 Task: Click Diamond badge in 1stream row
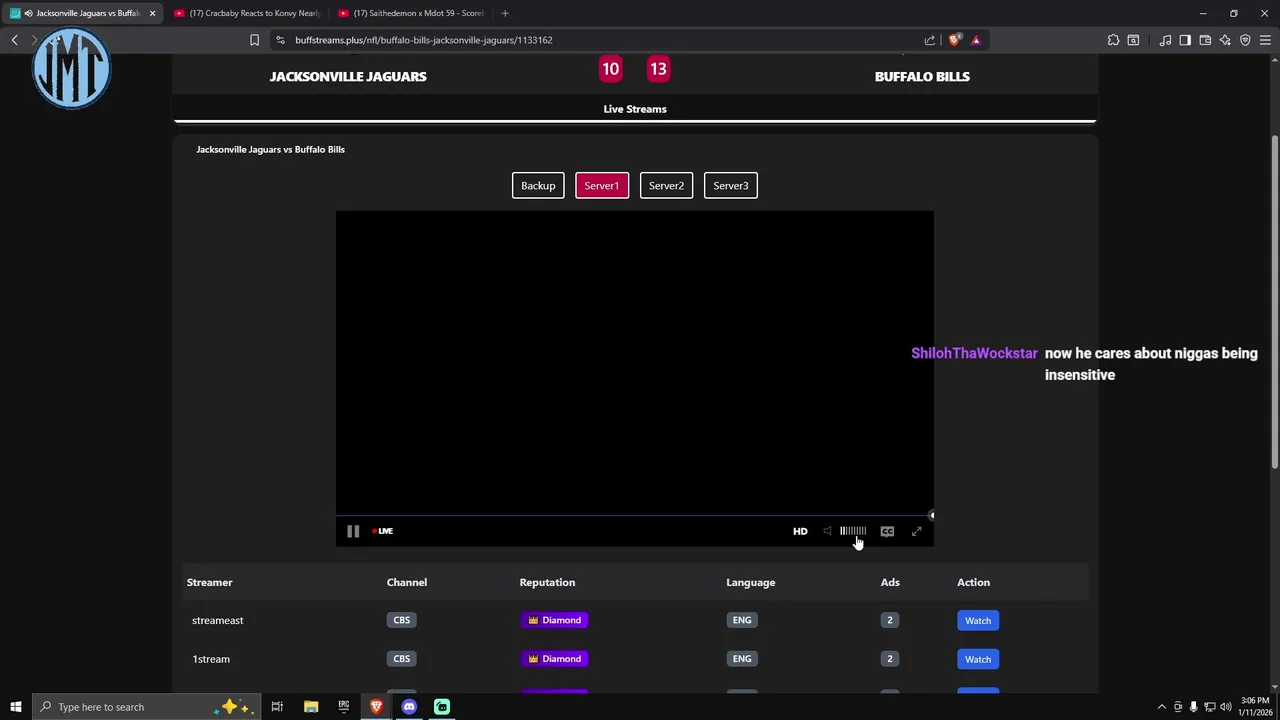(555, 659)
